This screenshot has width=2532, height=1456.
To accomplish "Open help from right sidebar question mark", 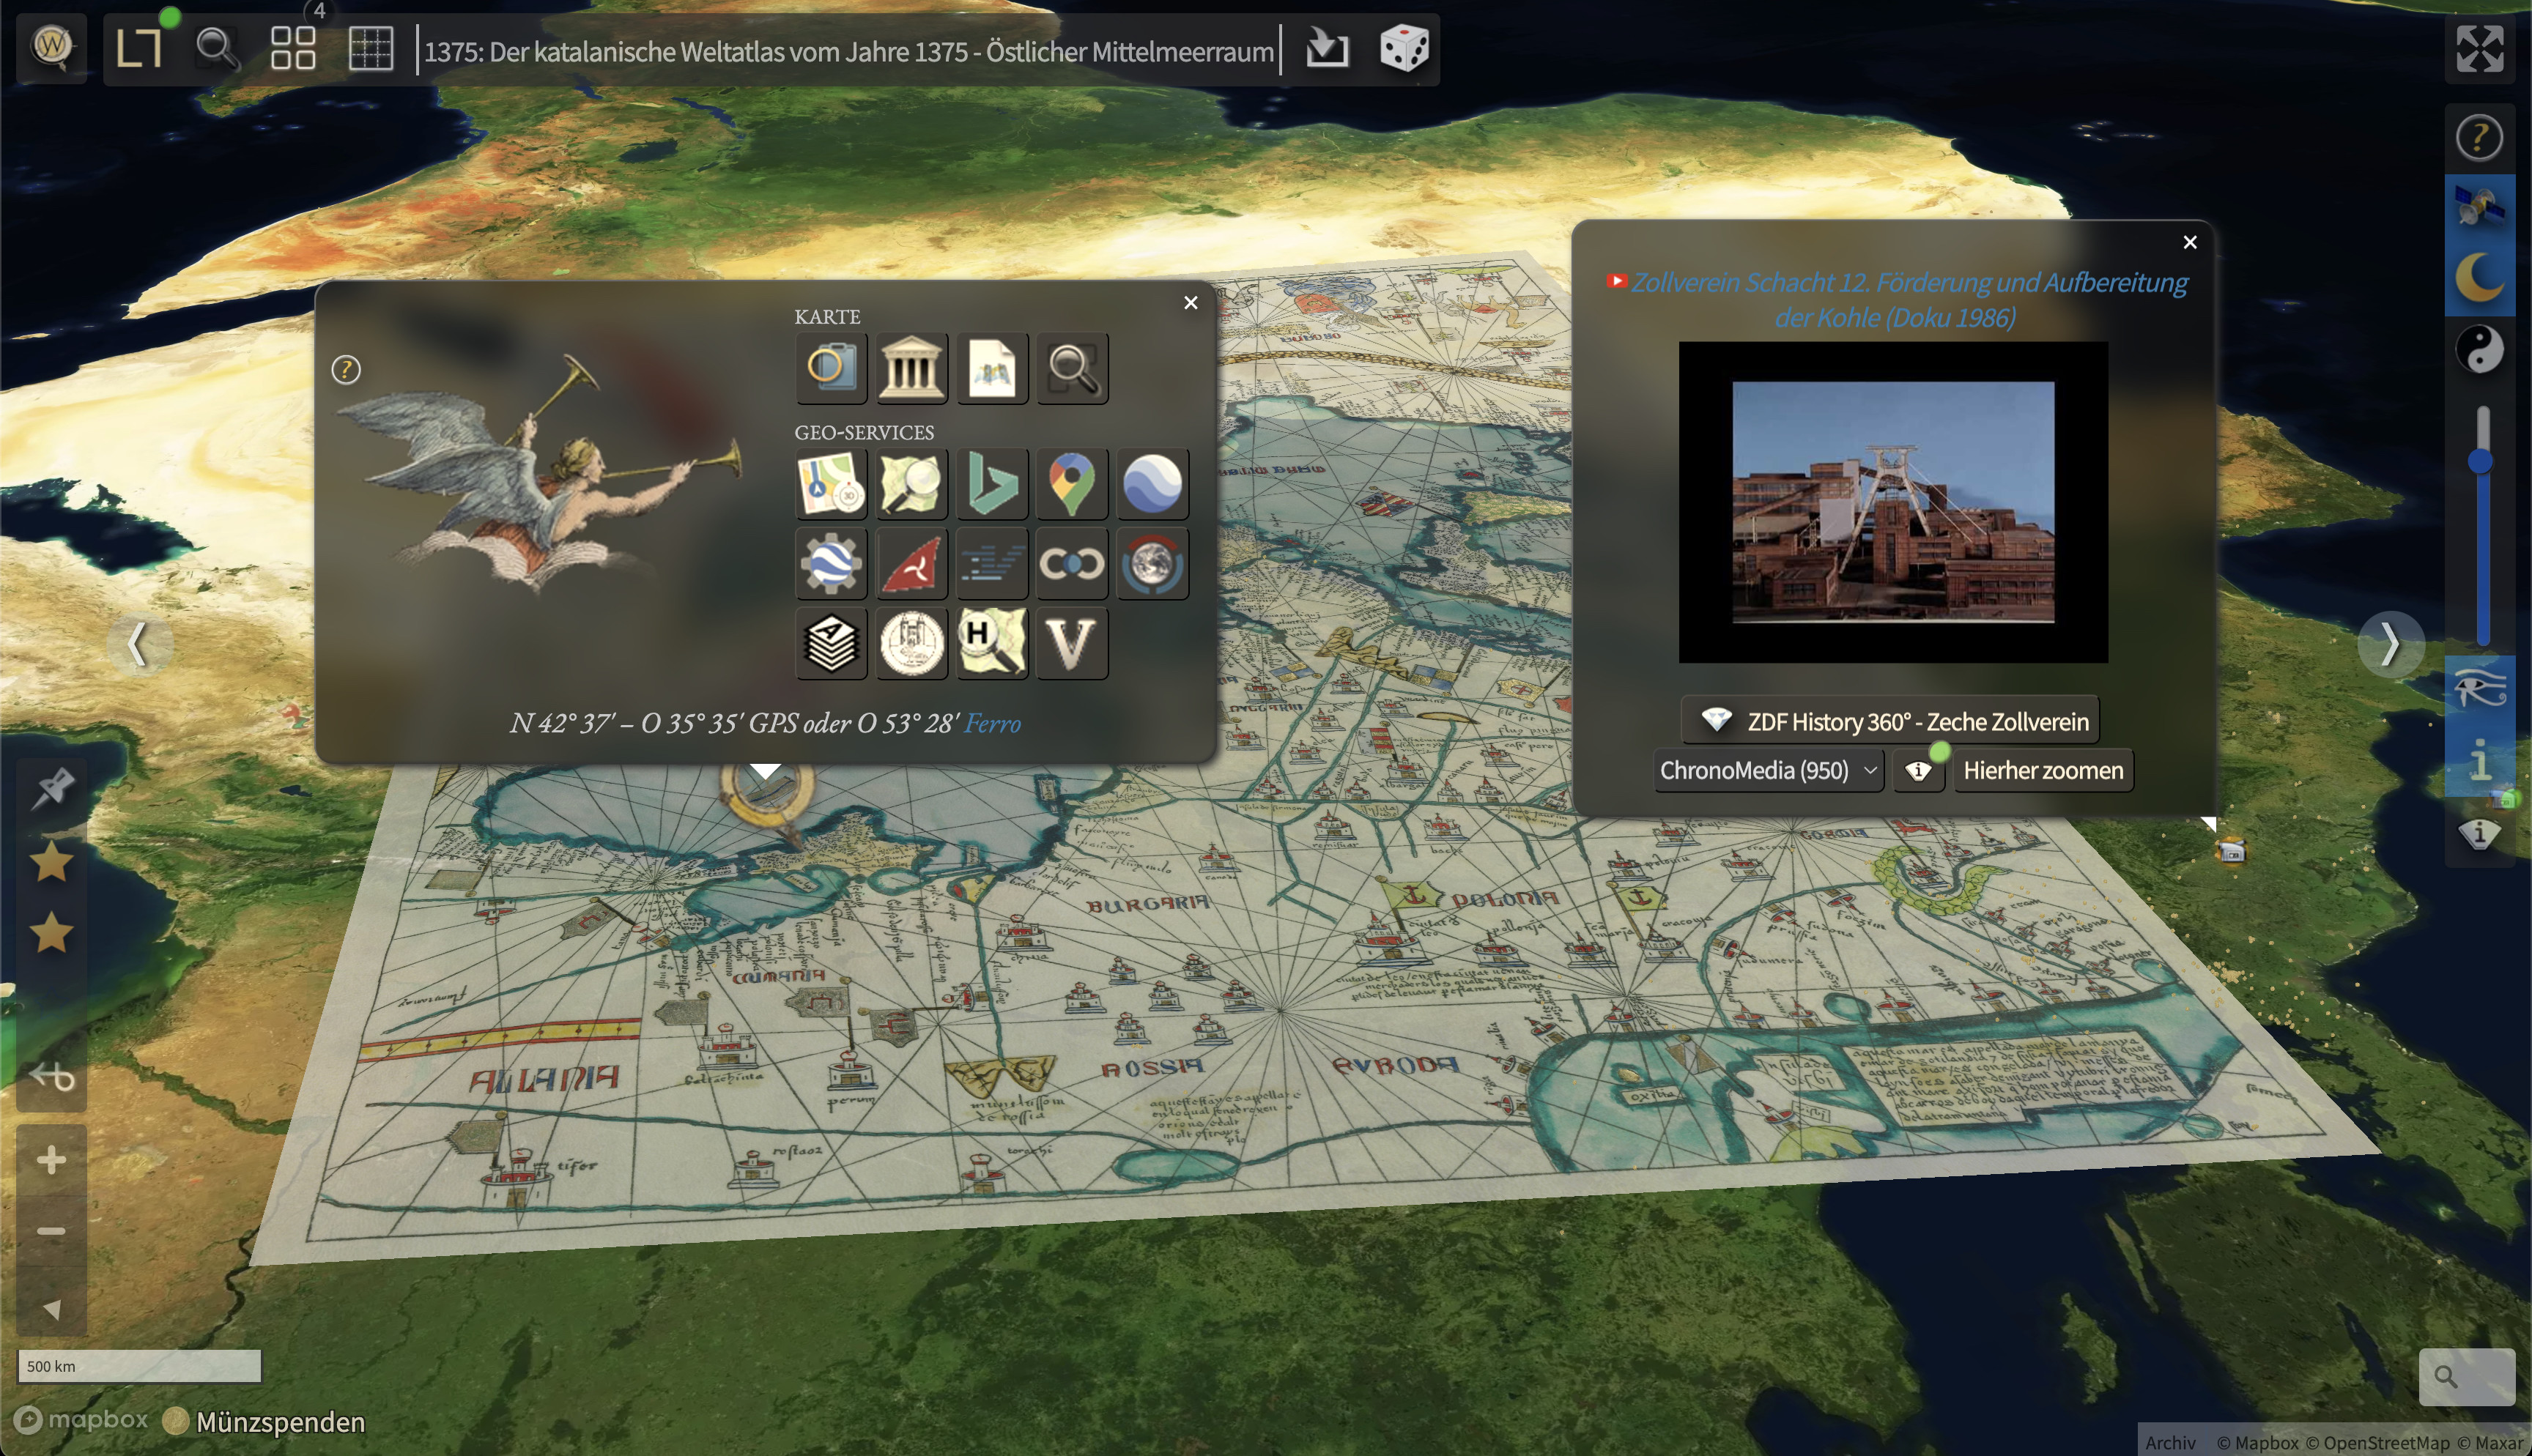I will [2479, 137].
